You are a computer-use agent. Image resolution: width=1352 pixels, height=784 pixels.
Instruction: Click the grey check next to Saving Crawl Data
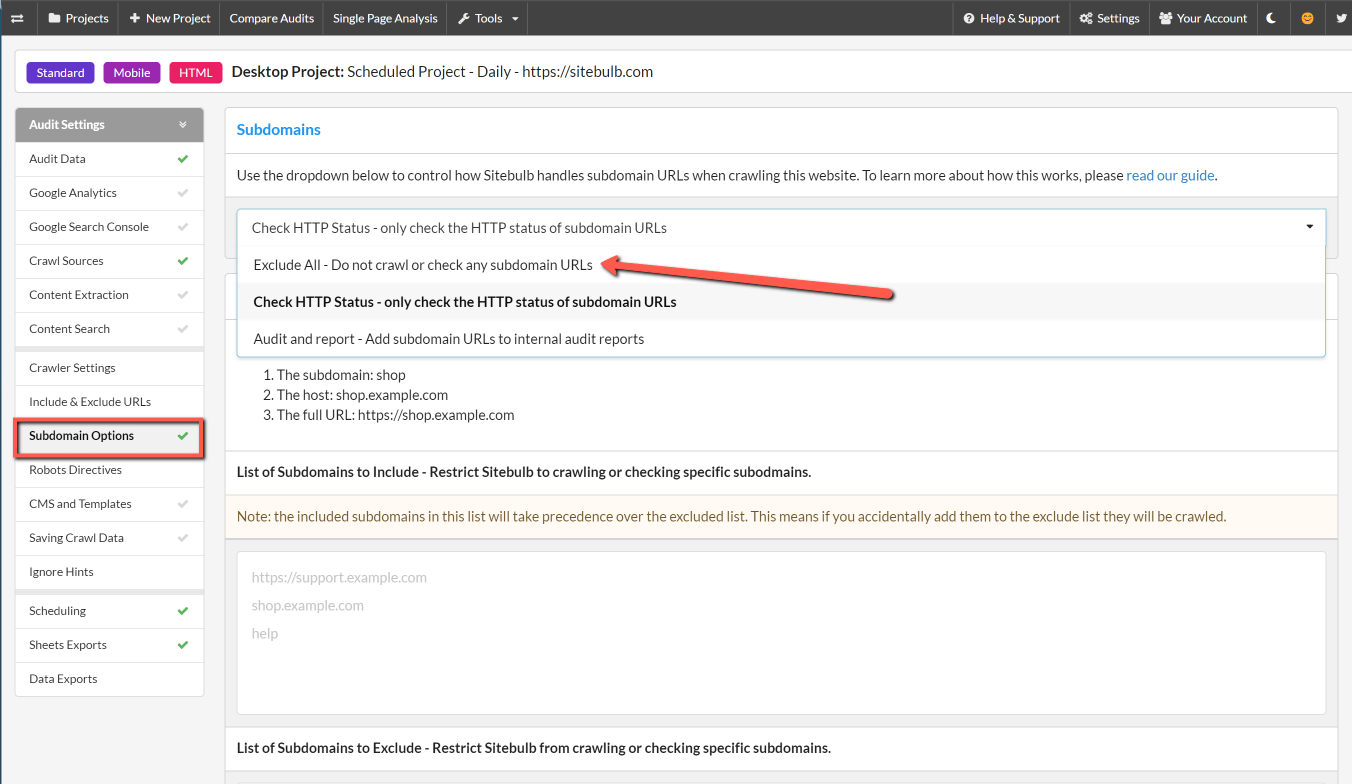(182, 538)
